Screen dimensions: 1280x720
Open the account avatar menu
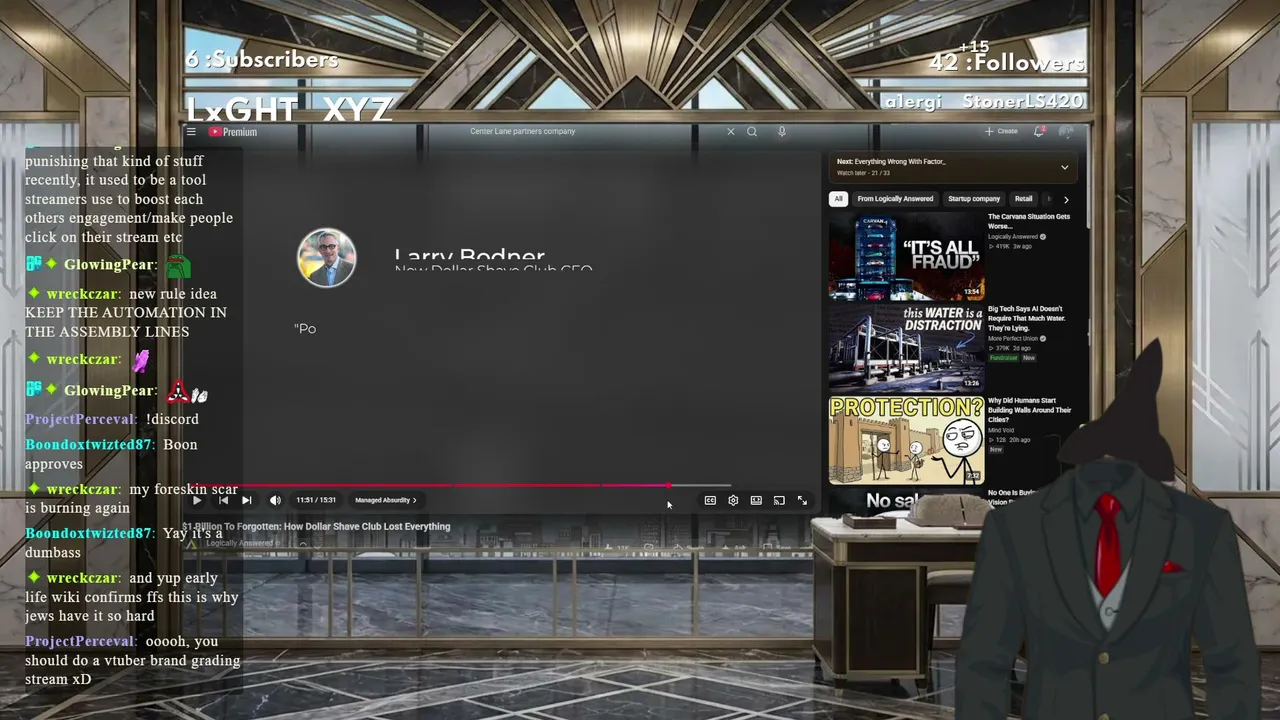(1066, 132)
